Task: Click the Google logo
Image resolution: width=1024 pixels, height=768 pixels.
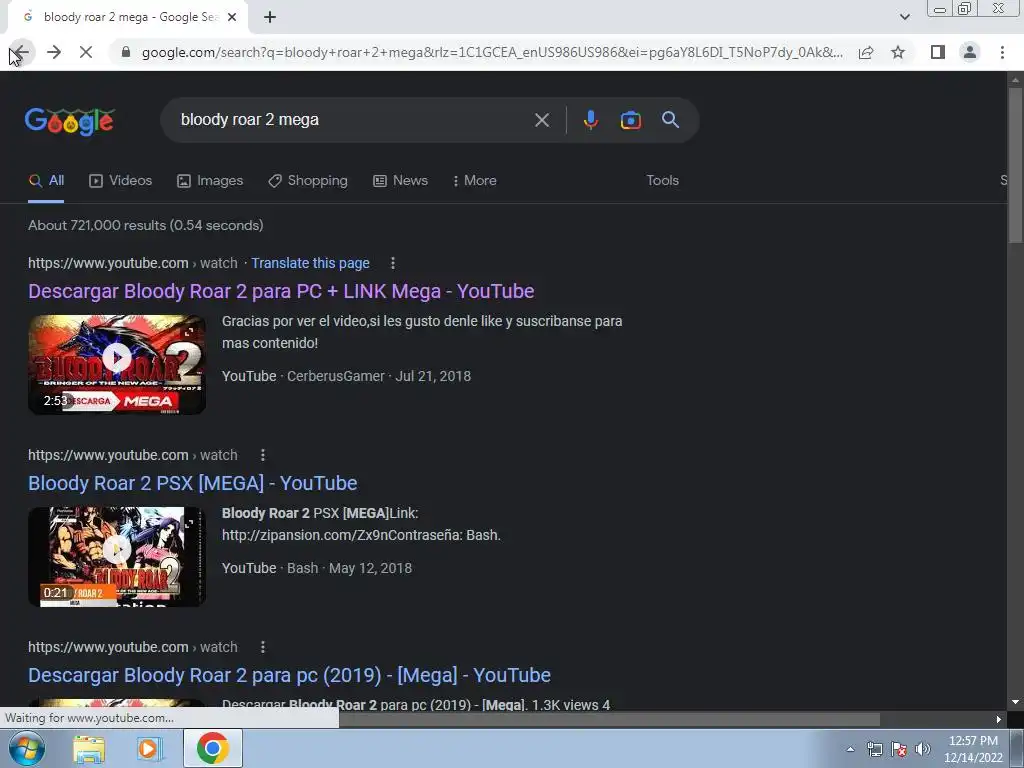Action: coord(70,121)
